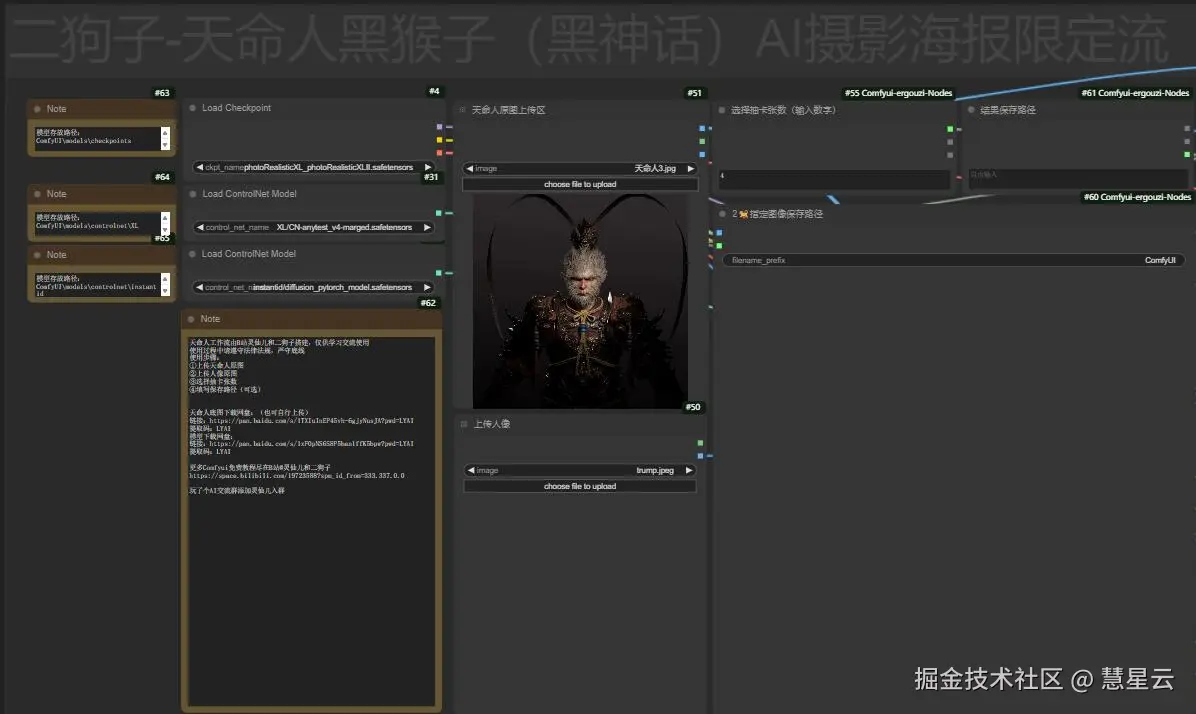This screenshot has height=714, width=1196.
Task: Collapse the 上传人像 node via its title dot
Action: [x=463, y=423]
